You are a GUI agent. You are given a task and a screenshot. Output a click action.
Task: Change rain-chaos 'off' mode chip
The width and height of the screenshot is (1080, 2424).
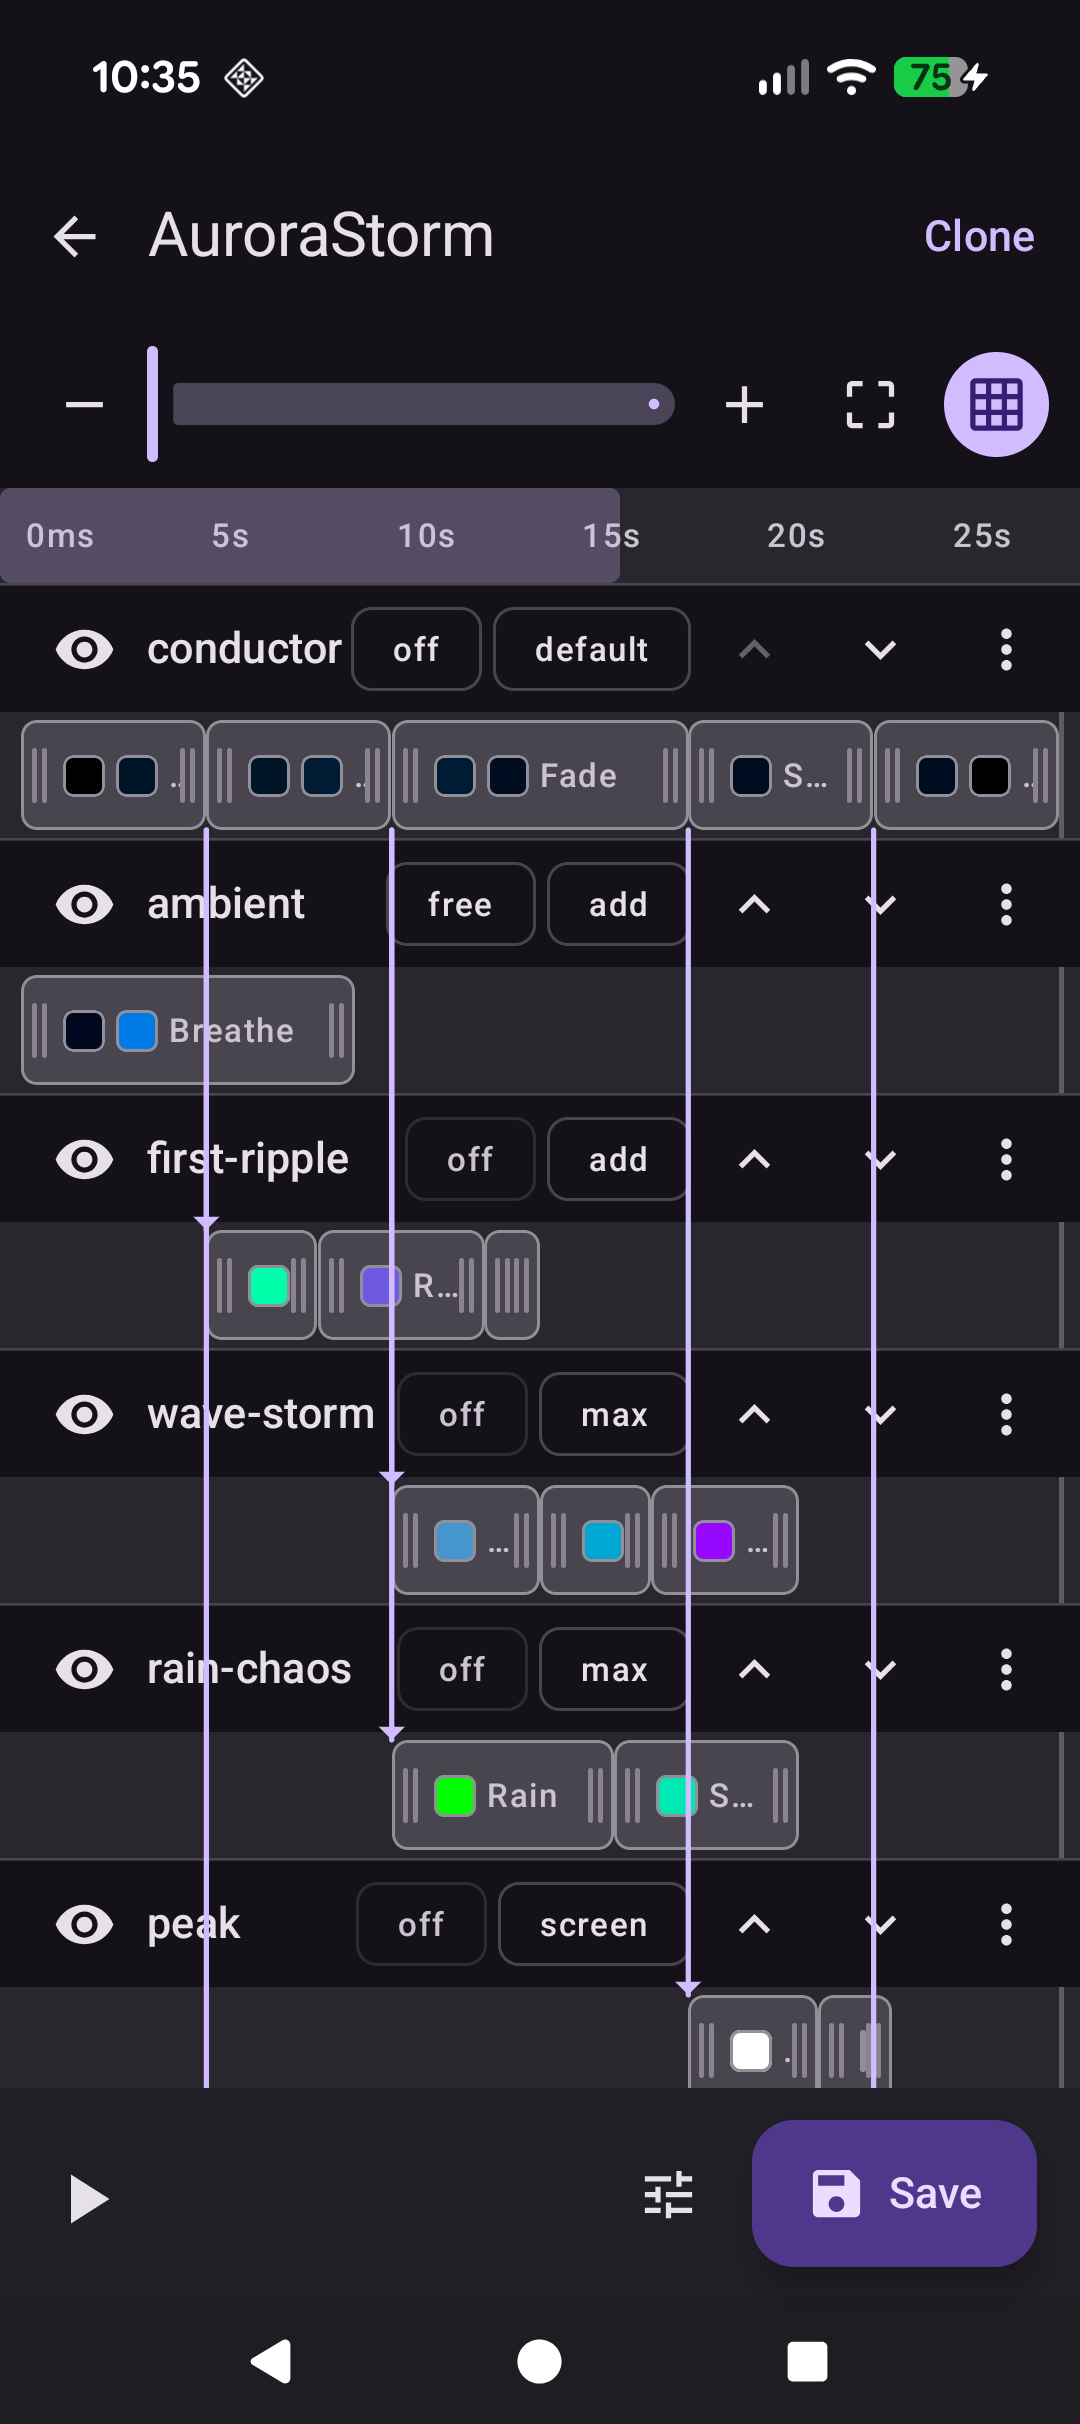point(462,1670)
